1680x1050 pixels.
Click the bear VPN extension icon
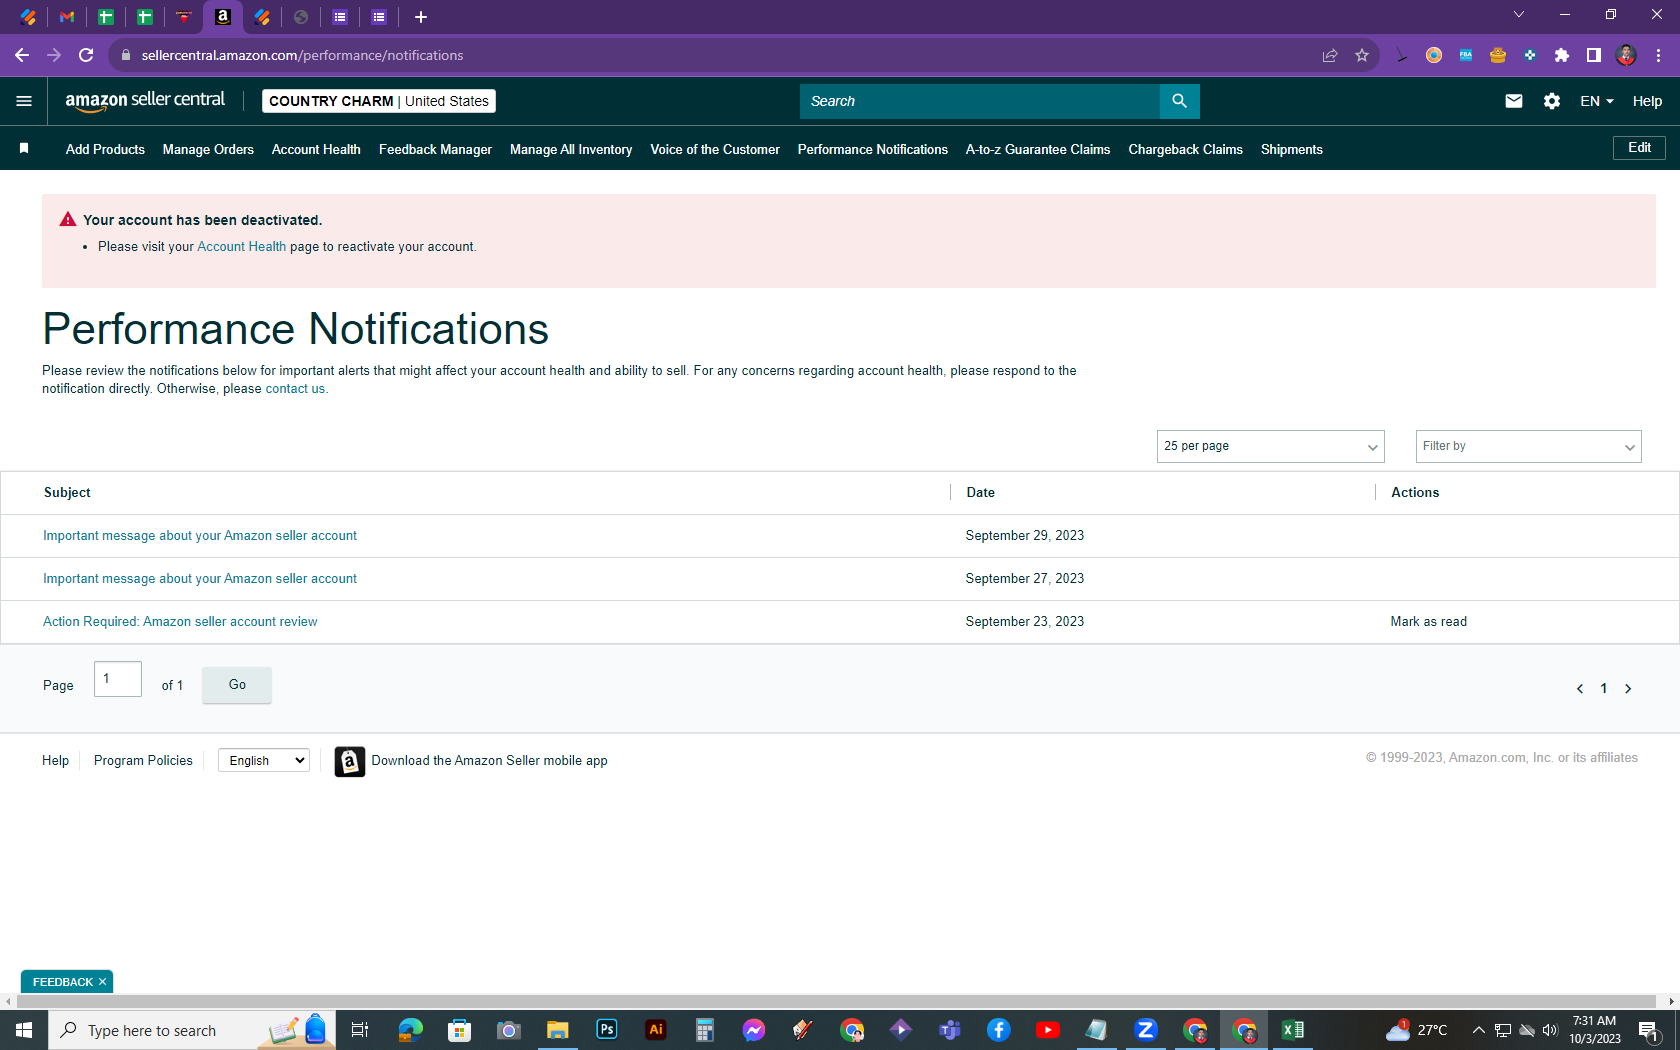click(x=1498, y=55)
